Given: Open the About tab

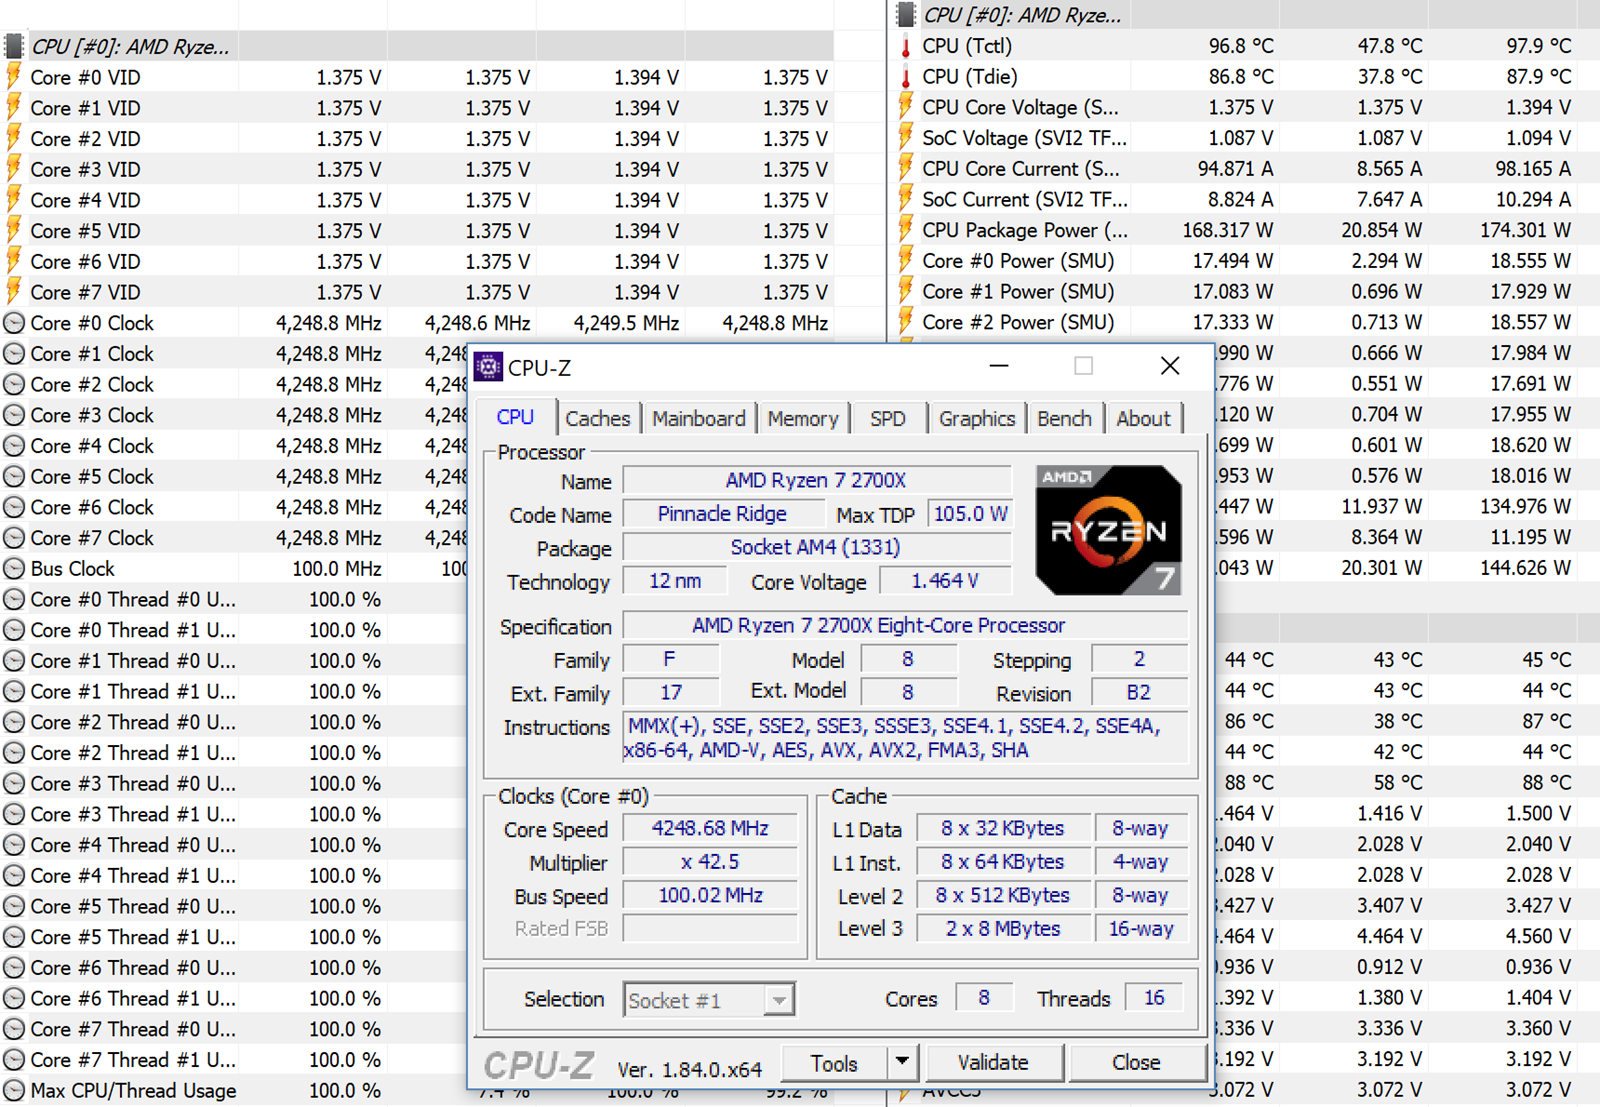Looking at the screenshot, I should click(x=1143, y=419).
